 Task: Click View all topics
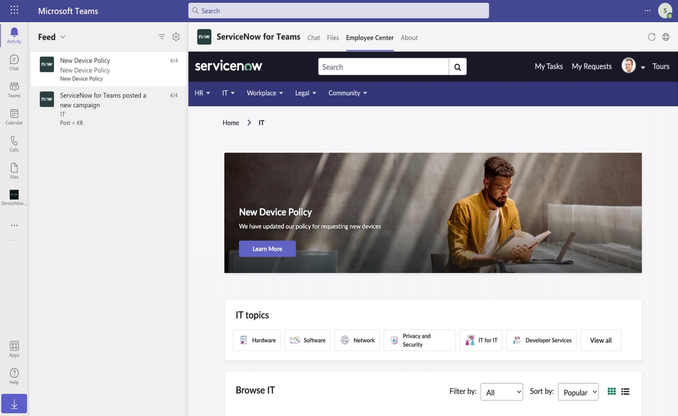pyautogui.click(x=601, y=340)
